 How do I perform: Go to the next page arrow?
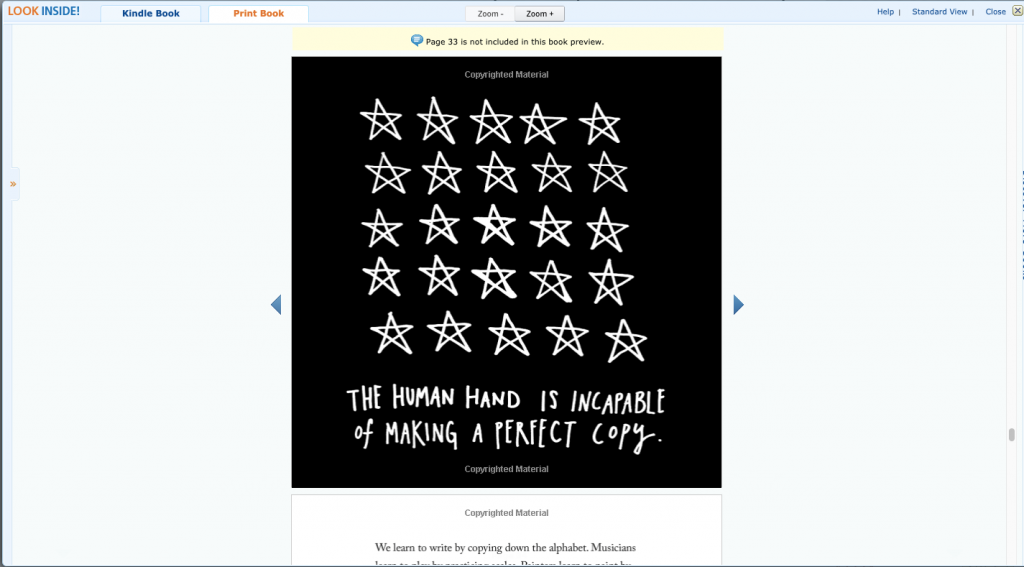tap(739, 305)
